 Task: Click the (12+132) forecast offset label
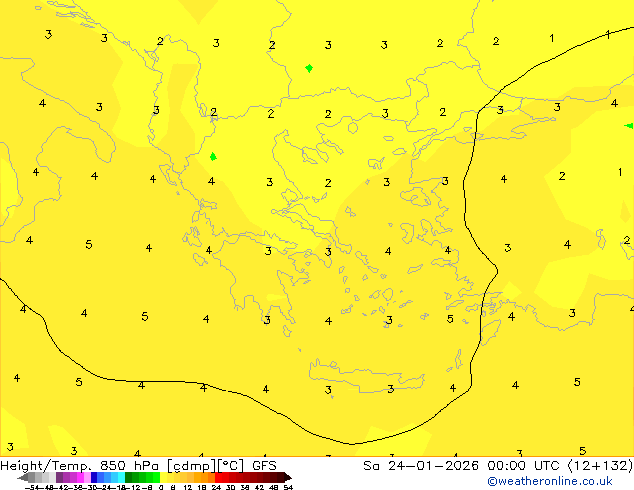[600, 466]
